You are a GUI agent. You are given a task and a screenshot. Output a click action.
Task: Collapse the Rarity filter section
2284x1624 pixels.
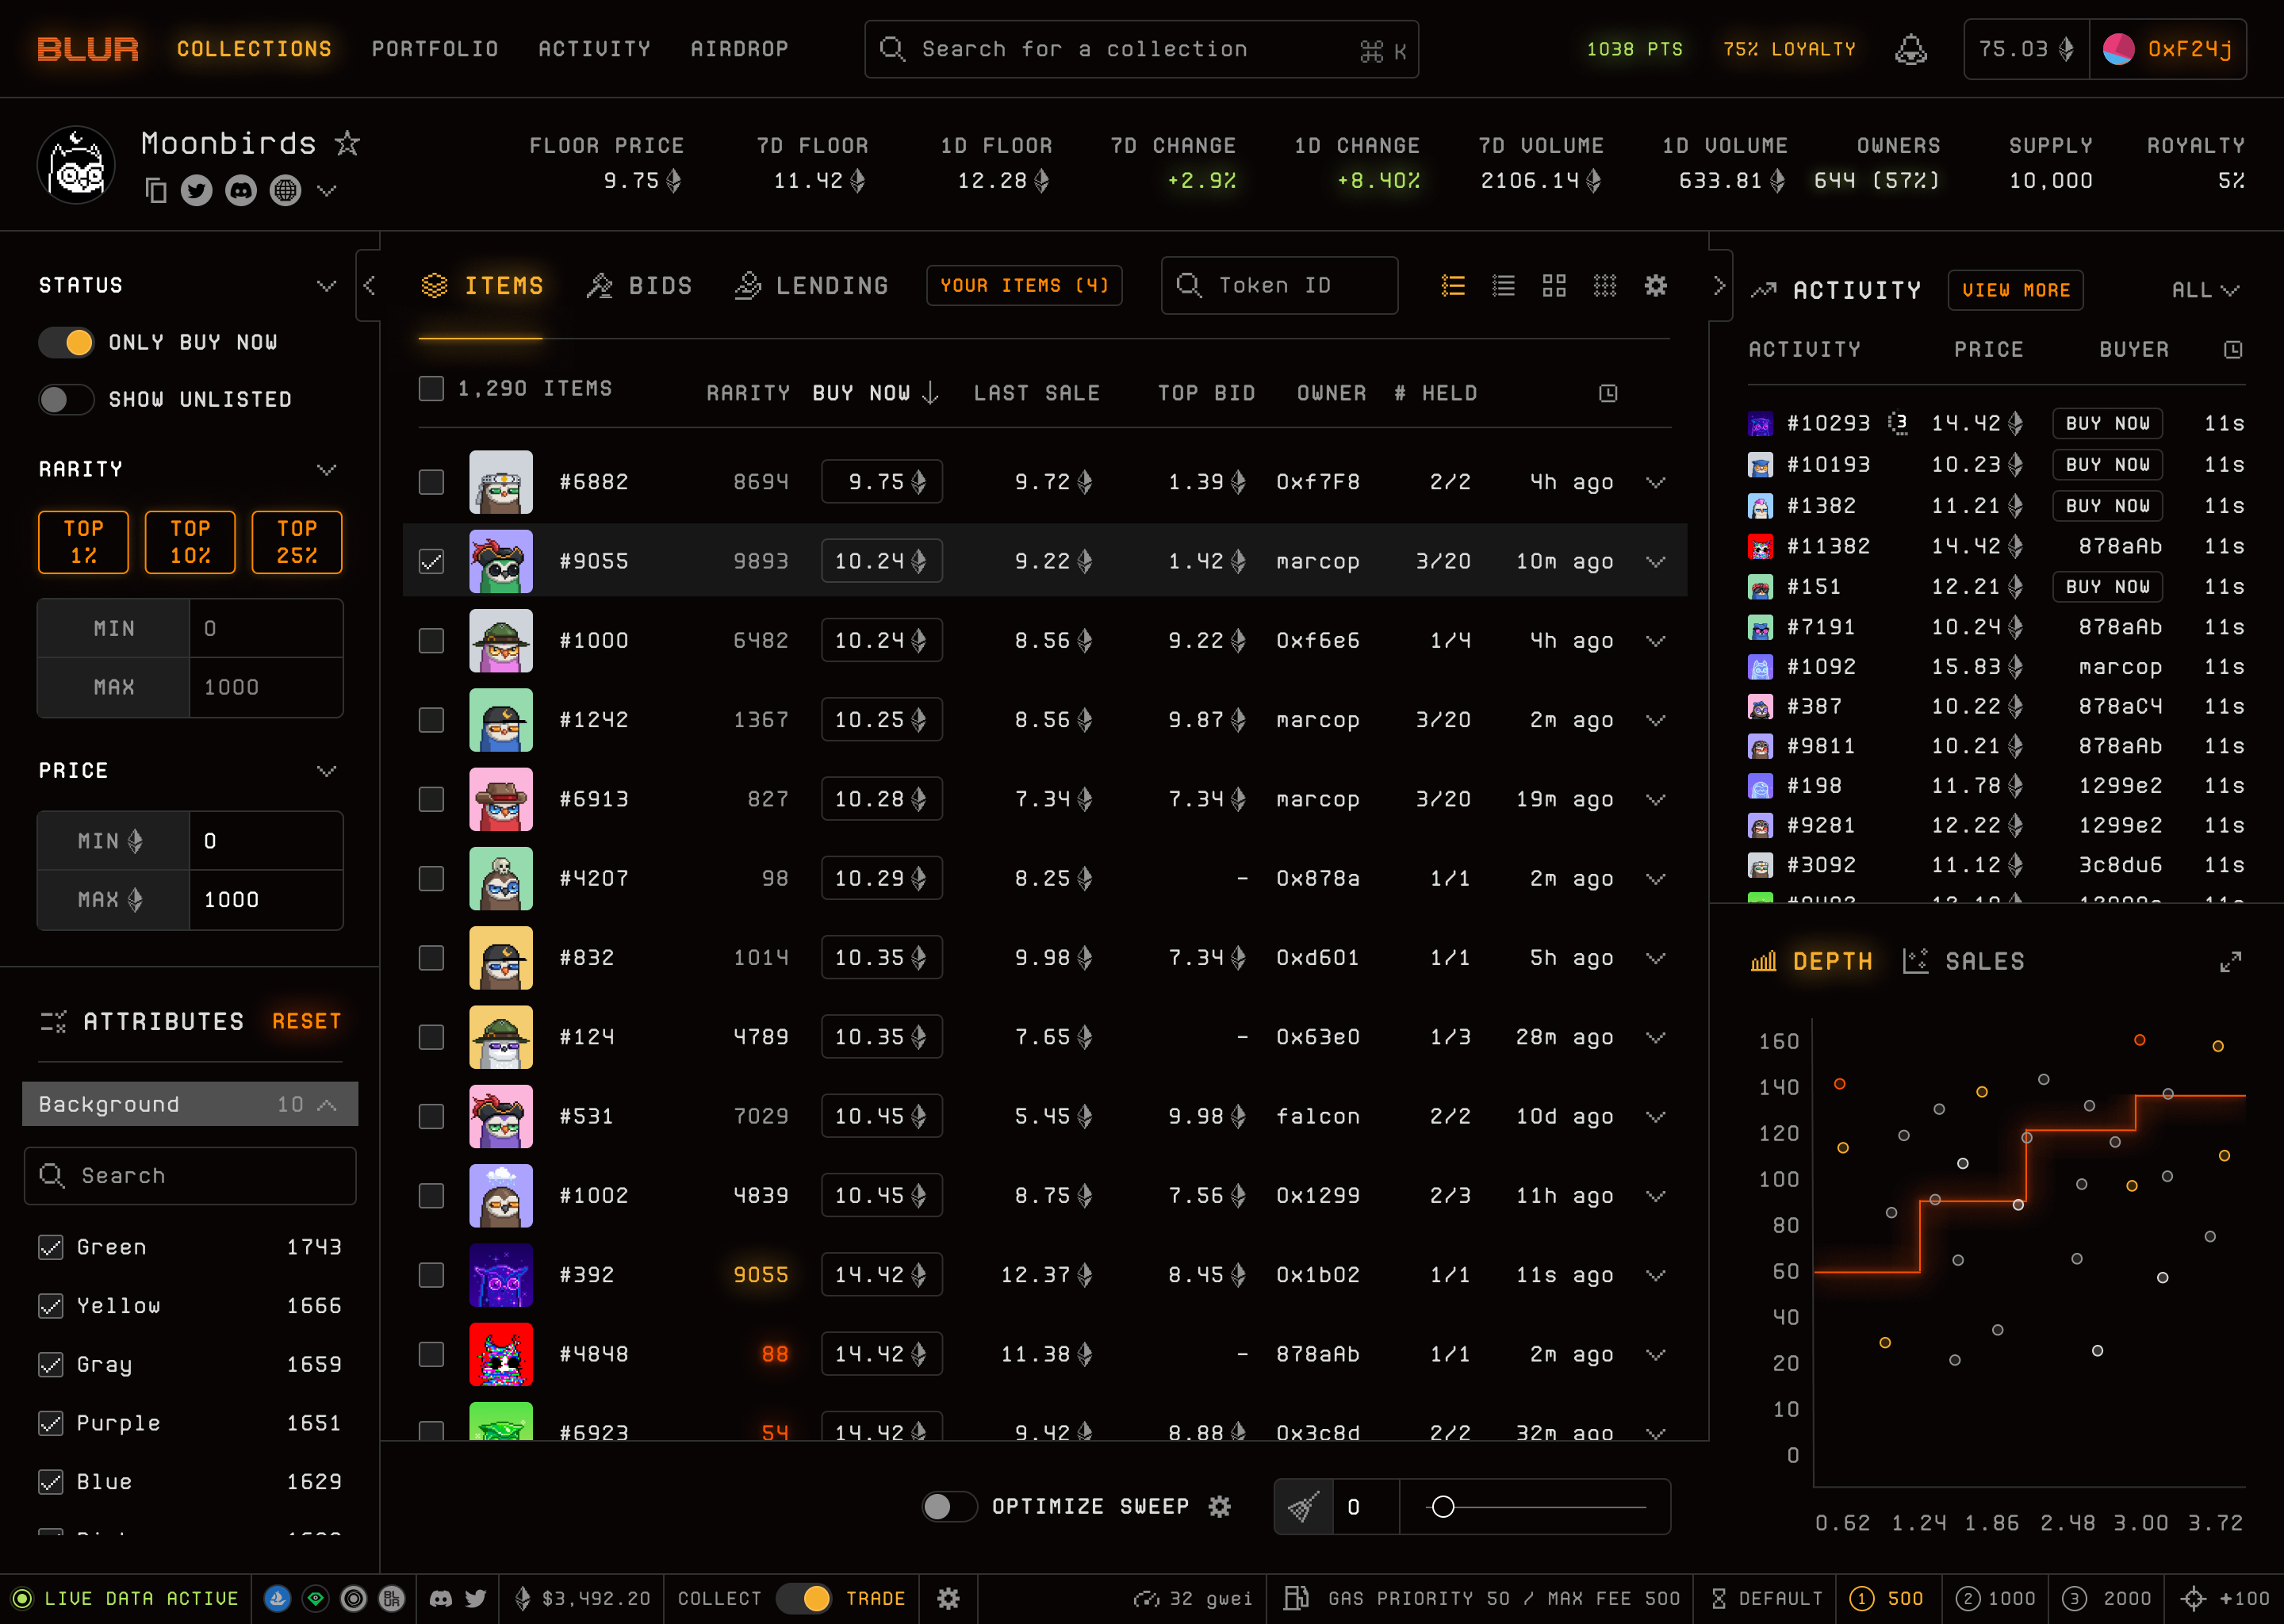click(x=326, y=469)
